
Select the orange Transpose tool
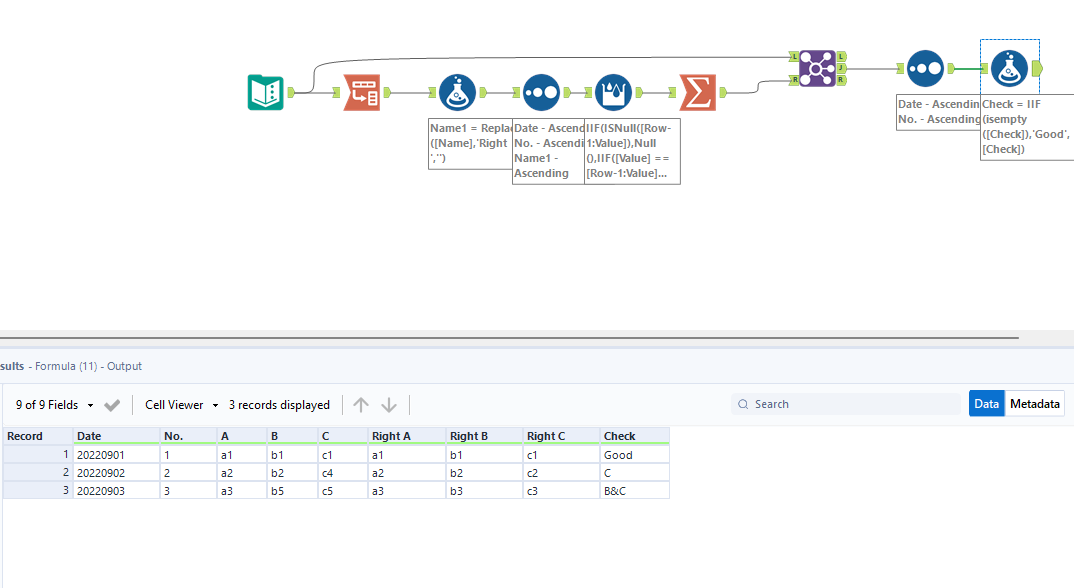(x=360, y=92)
